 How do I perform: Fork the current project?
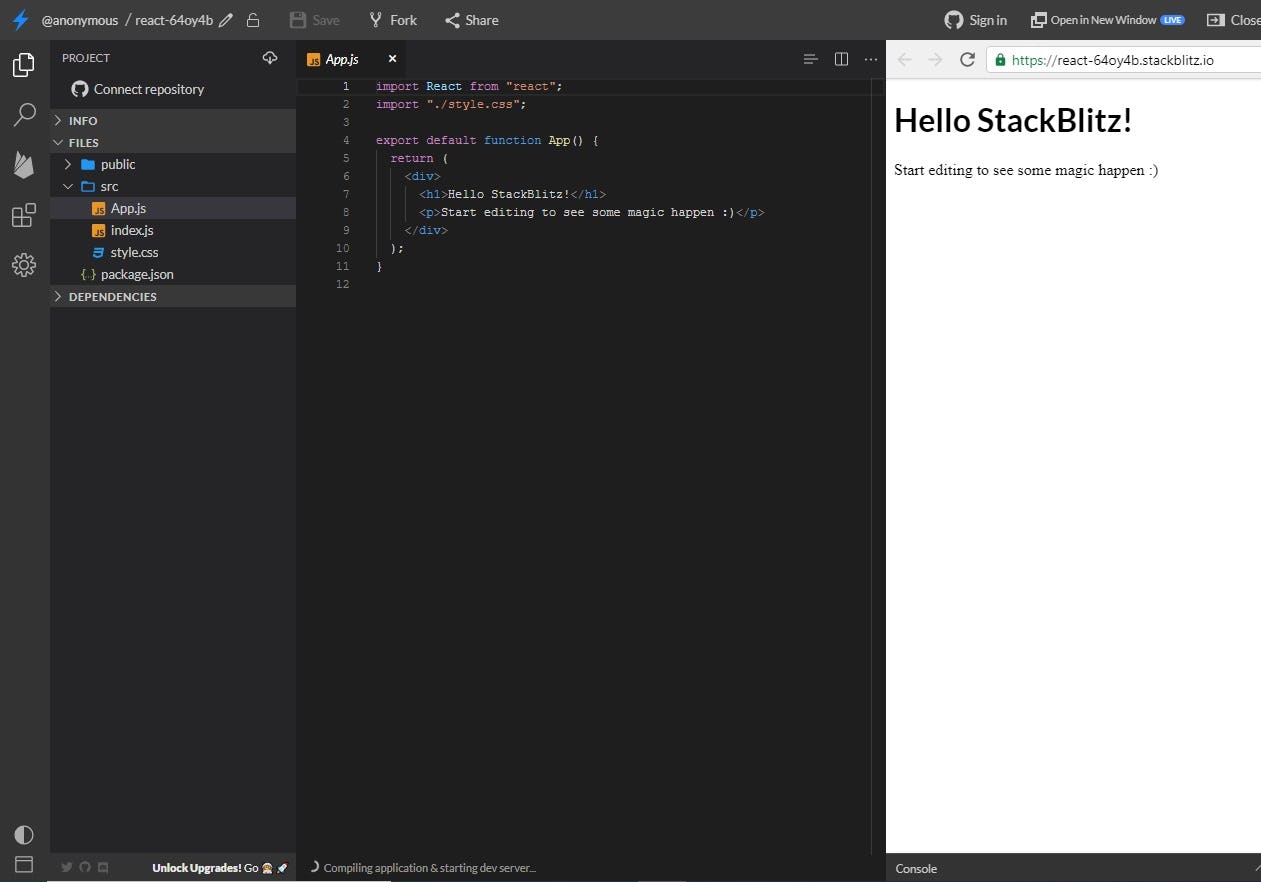(392, 20)
